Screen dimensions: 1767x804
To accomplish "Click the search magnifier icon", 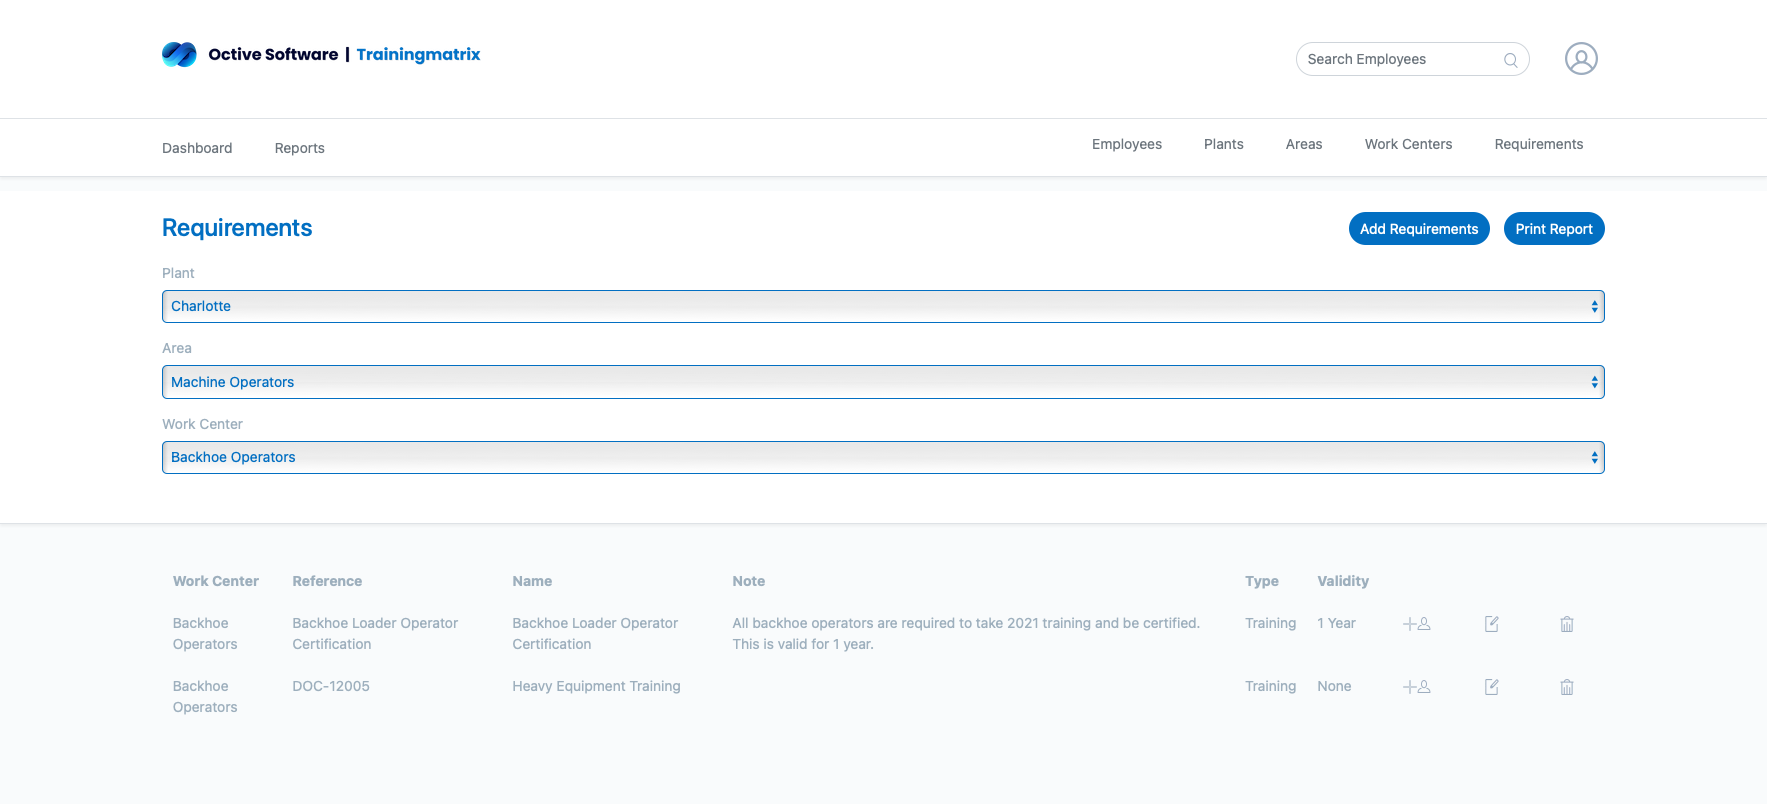I will pos(1510,60).
